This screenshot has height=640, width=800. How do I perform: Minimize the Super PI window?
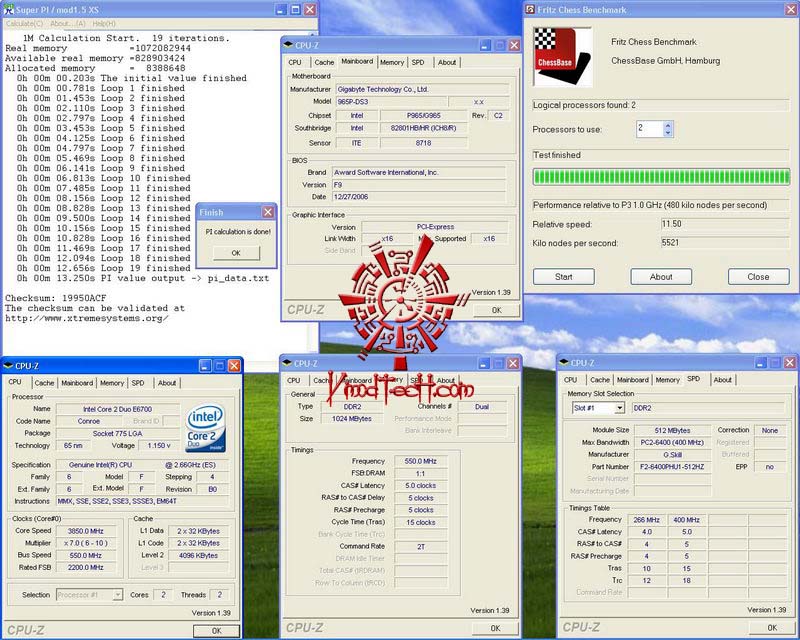coord(281,9)
